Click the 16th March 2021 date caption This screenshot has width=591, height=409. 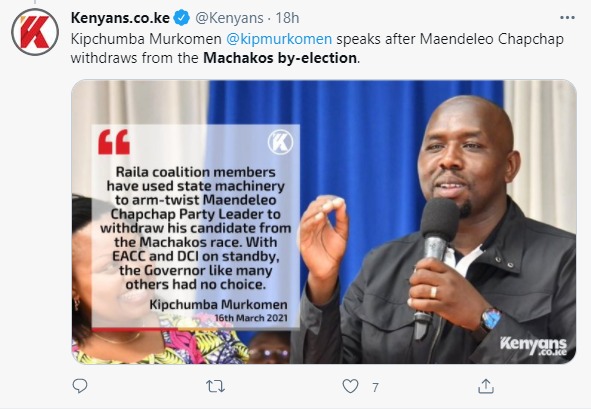[x=251, y=318]
